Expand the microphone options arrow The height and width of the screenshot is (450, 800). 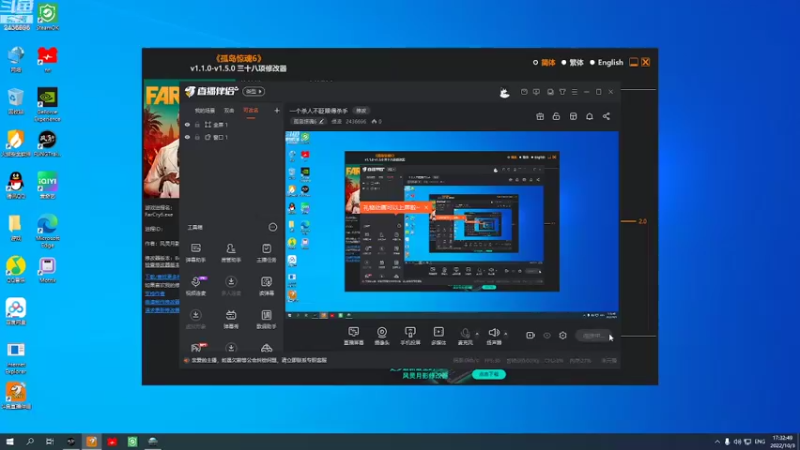coord(477,334)
